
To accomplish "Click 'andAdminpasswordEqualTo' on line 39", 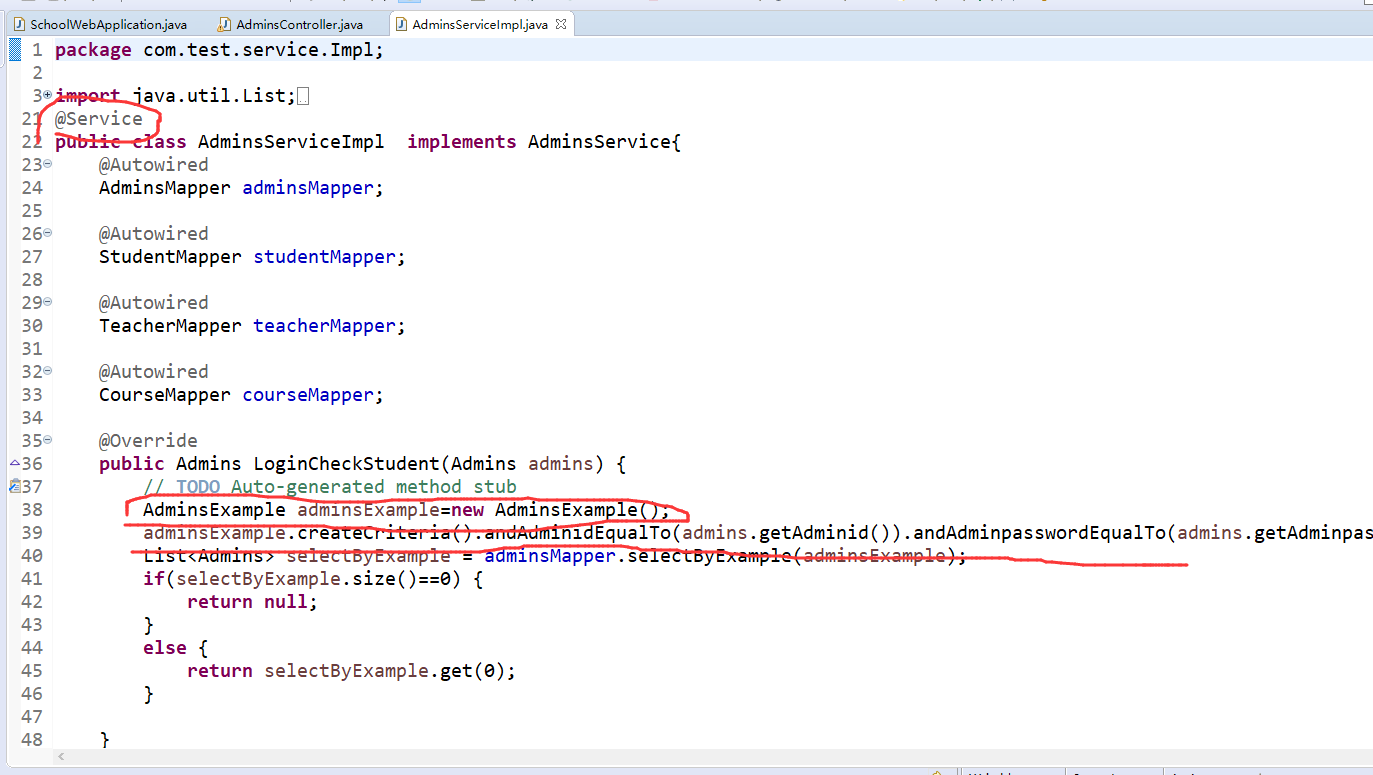I will point(1039,533).
